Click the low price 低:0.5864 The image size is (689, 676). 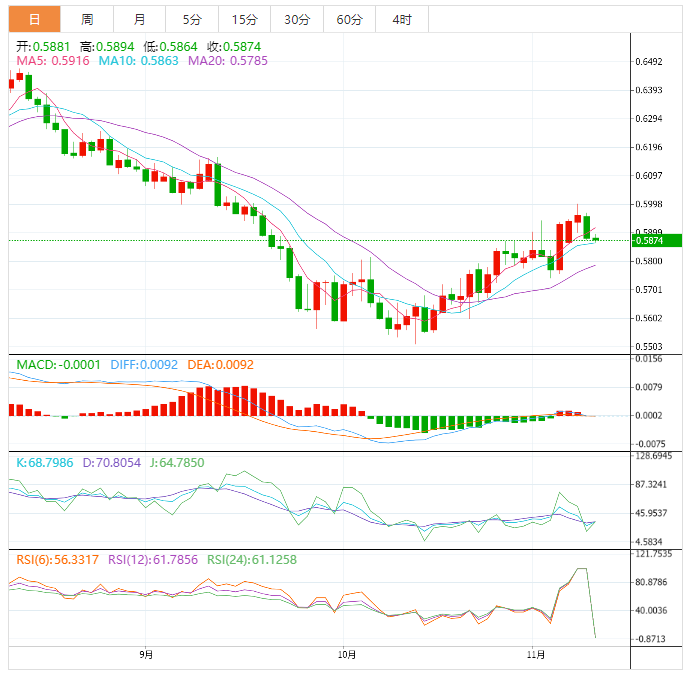coord(170,47)
